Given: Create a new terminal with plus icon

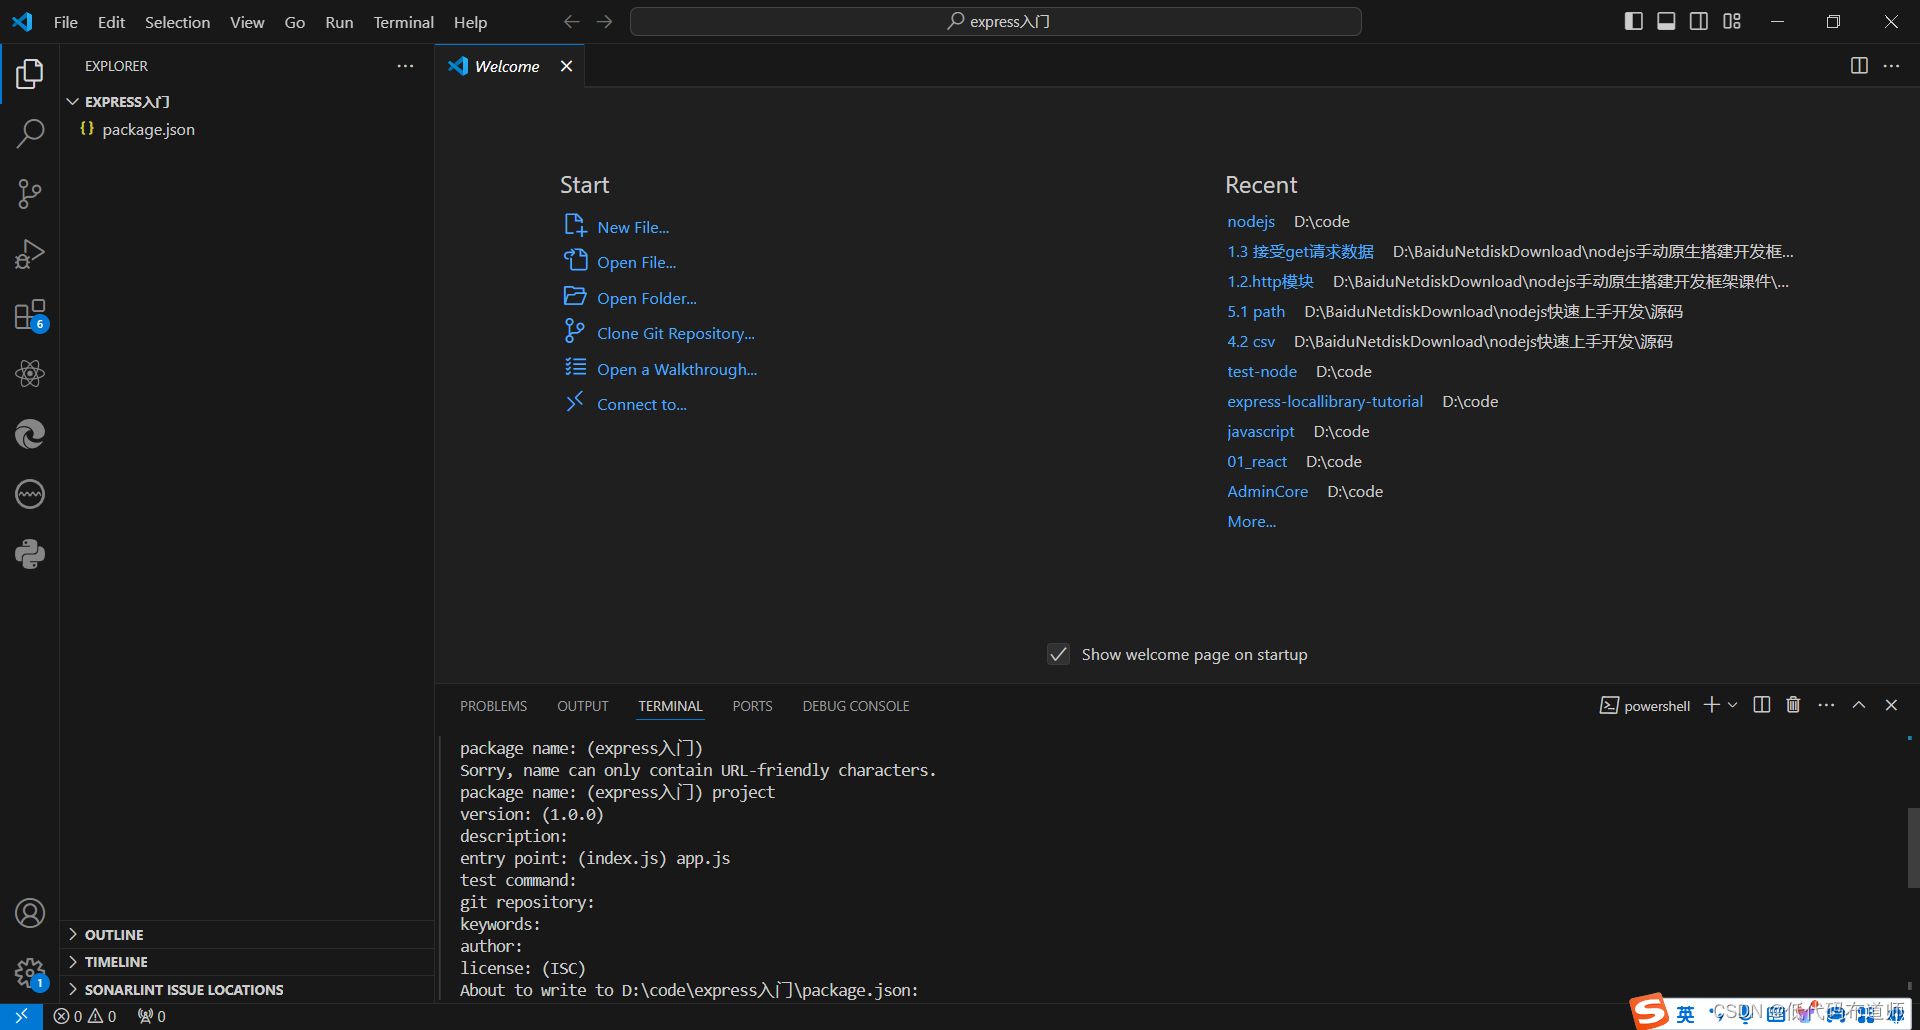Looking at the screenshot, I should click(1712, 705).
